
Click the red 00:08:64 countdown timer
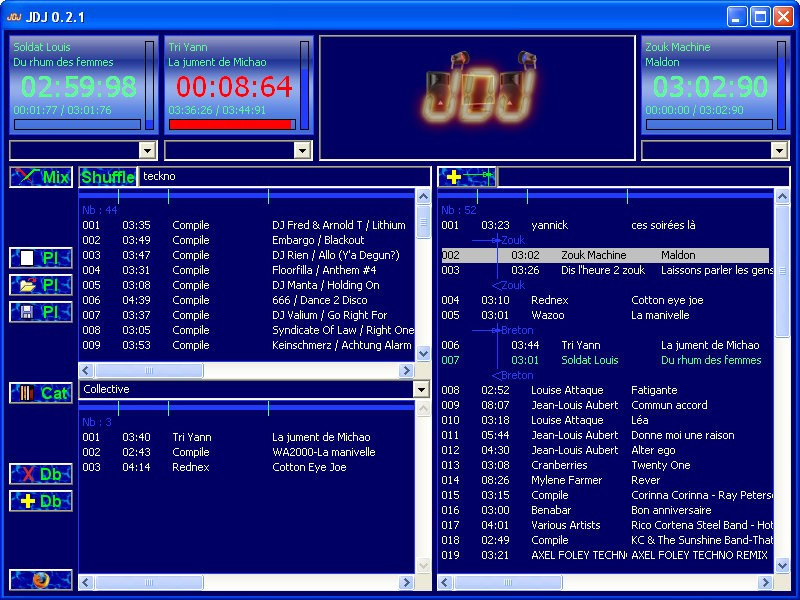[234, 86]
